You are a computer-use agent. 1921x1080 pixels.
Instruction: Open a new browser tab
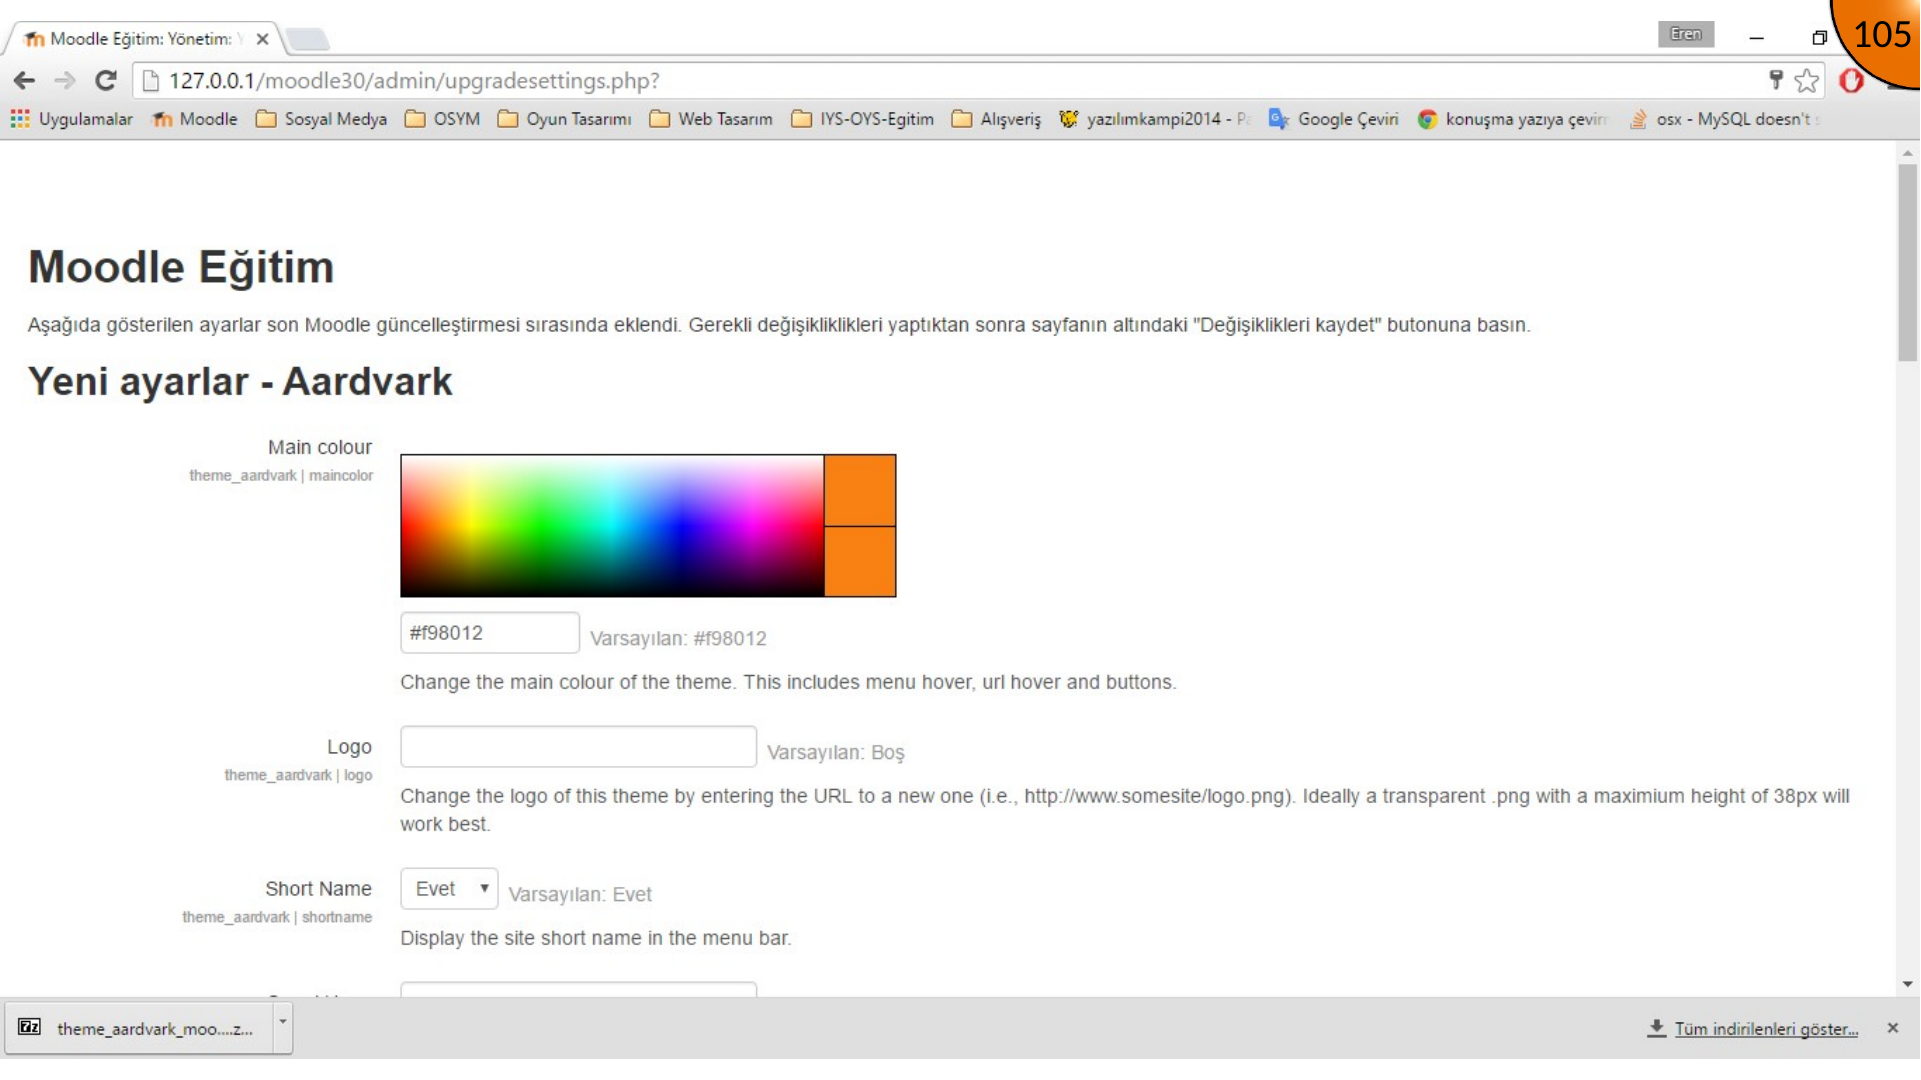click(307, 39)
